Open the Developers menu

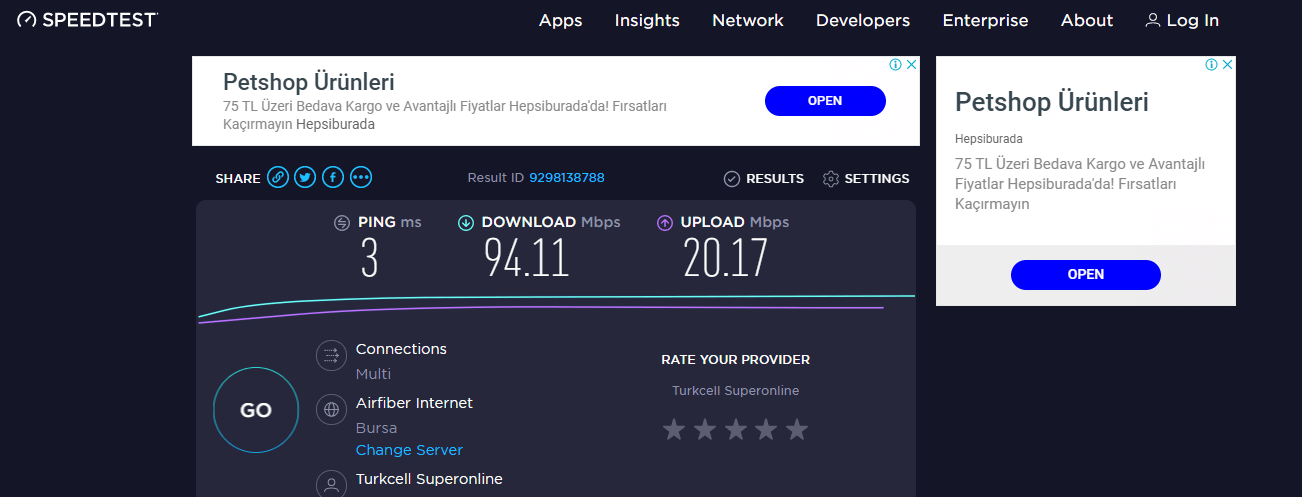[862, 20]
